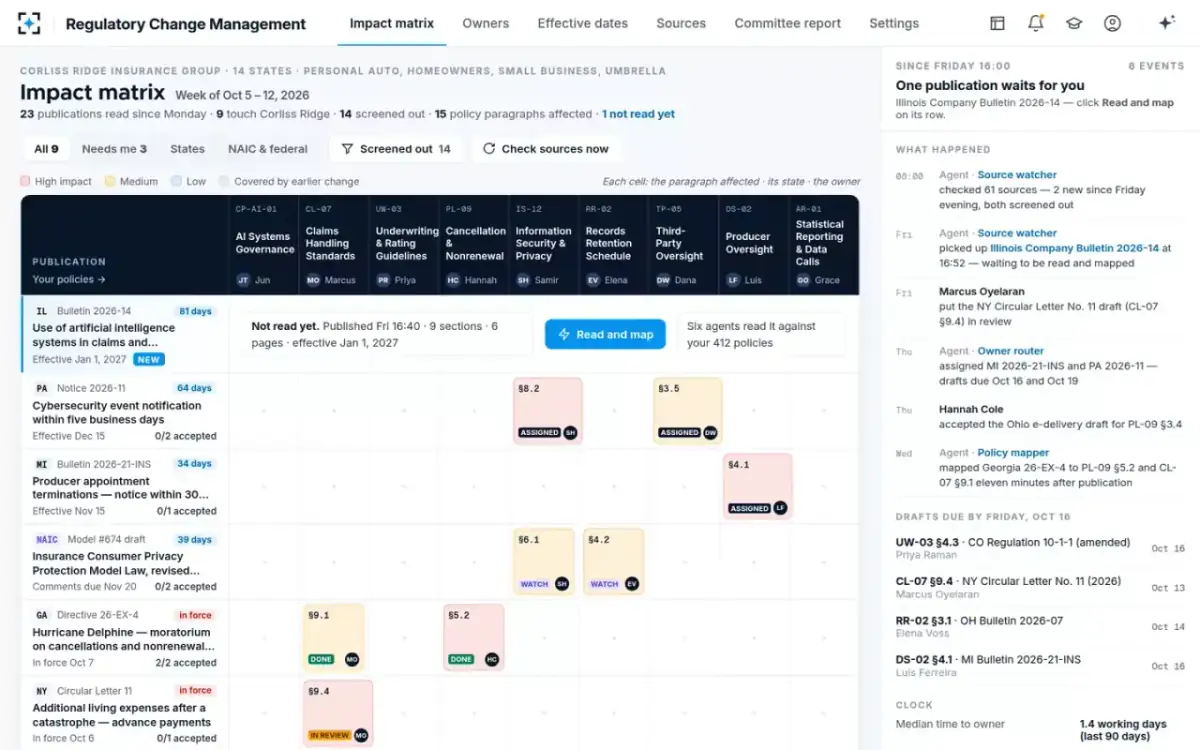This screenshot has width=1200, height=750.
Task: Open the §6.1 watch cell
Action: [544, 562]
